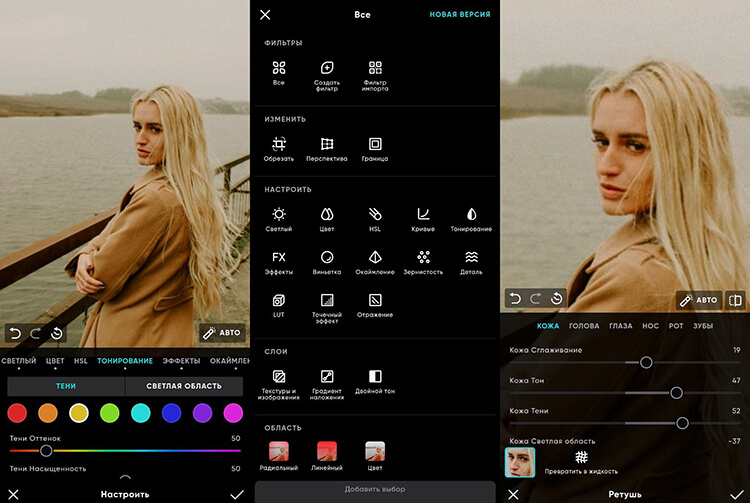Open the Цвет tab in bottom strip
The image size is (750, 503).
55,361
